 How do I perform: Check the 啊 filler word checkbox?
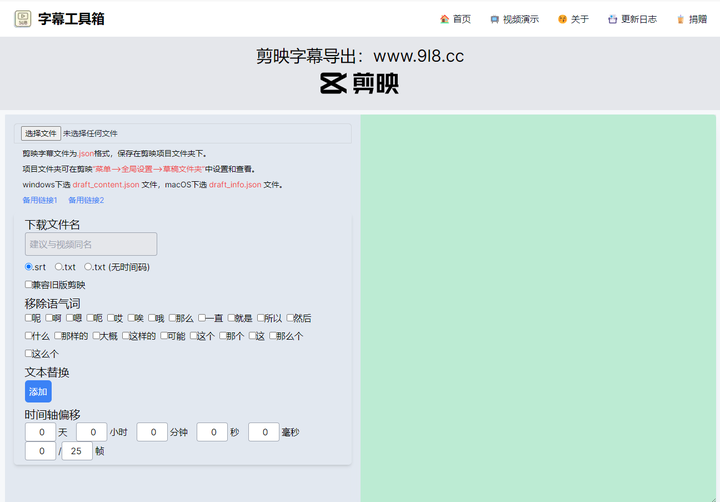[x=49, y=317]
